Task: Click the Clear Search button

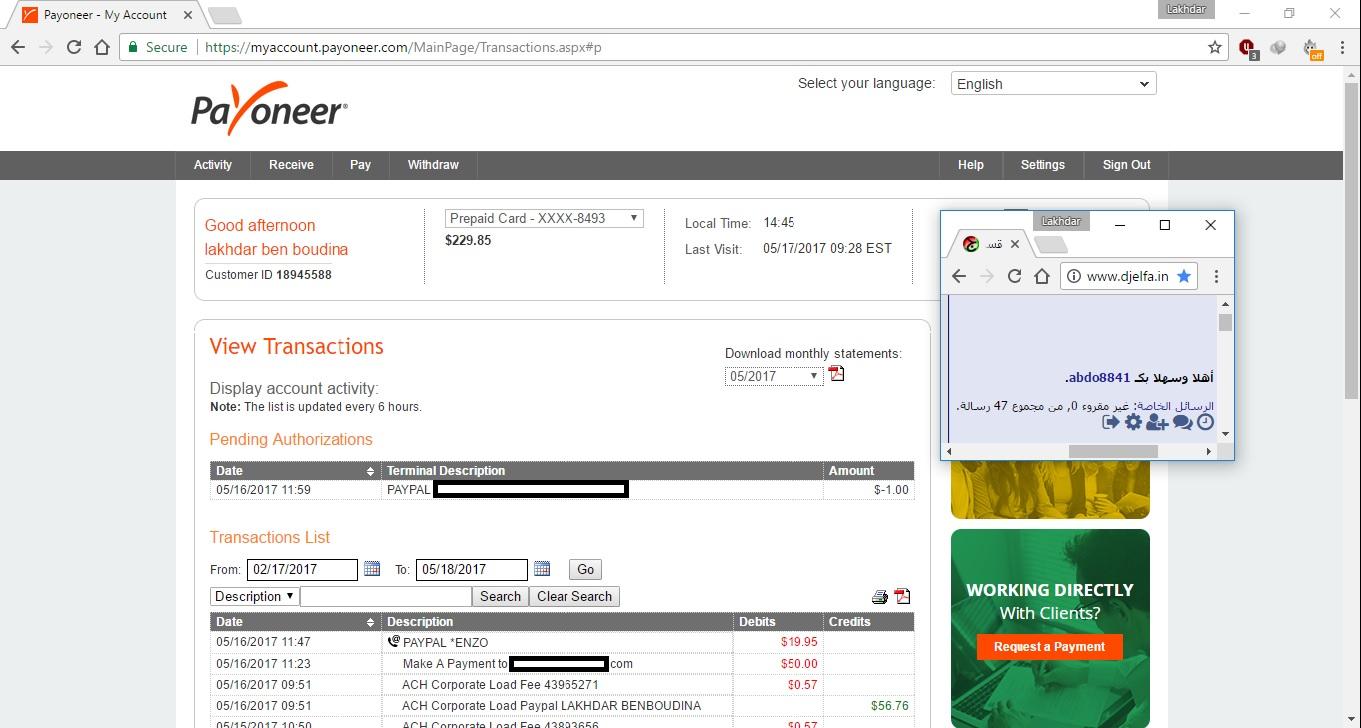Action: (x=574, y=596)
